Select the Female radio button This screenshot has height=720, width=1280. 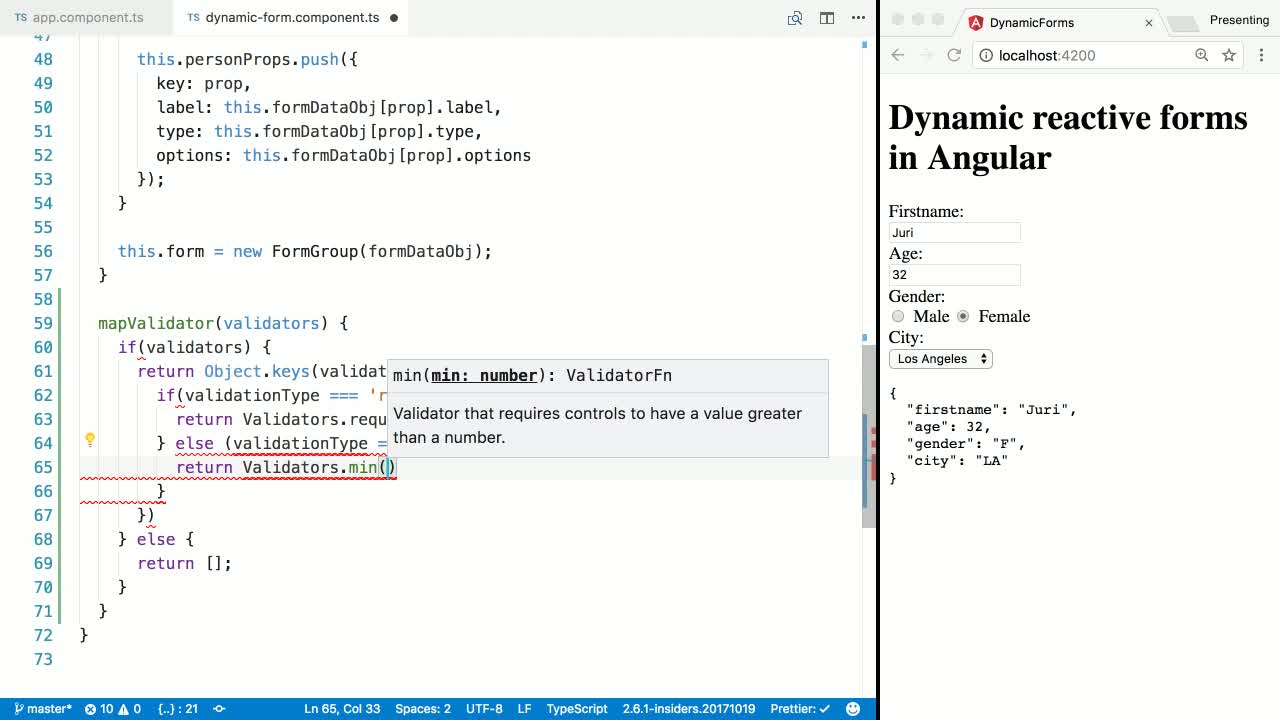pyautogui.click(x=963, y=316)
